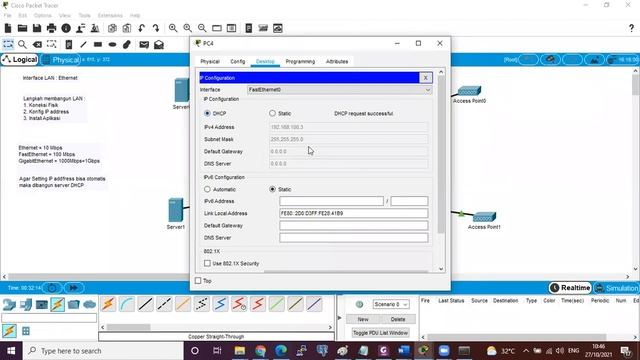Click the Add Simple PDU envelope icon

(144, 44)
